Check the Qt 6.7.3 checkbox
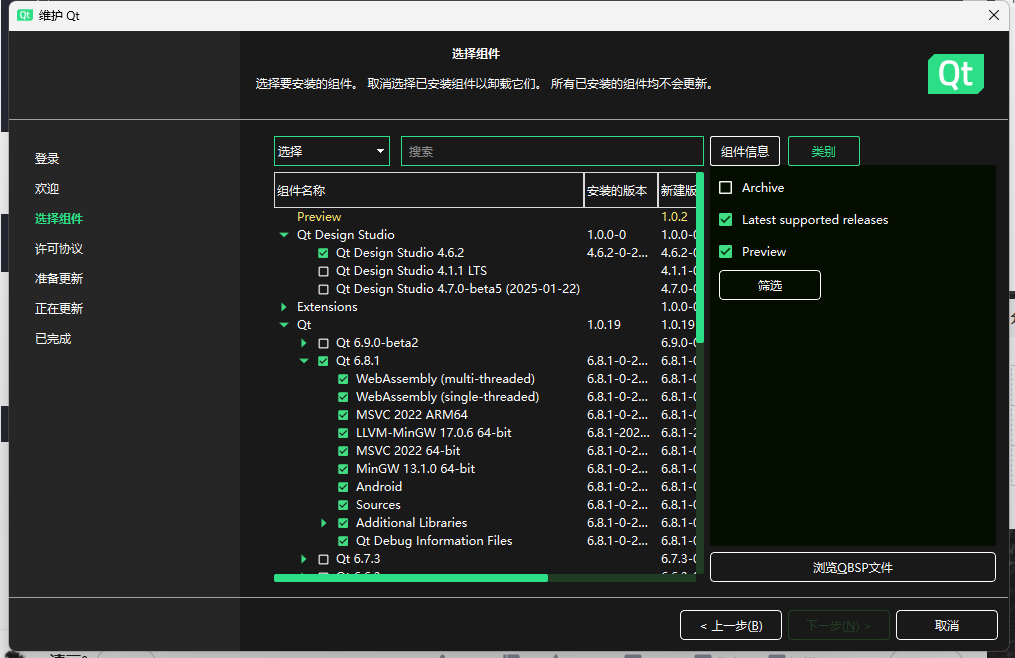 (x=323, y=560)
